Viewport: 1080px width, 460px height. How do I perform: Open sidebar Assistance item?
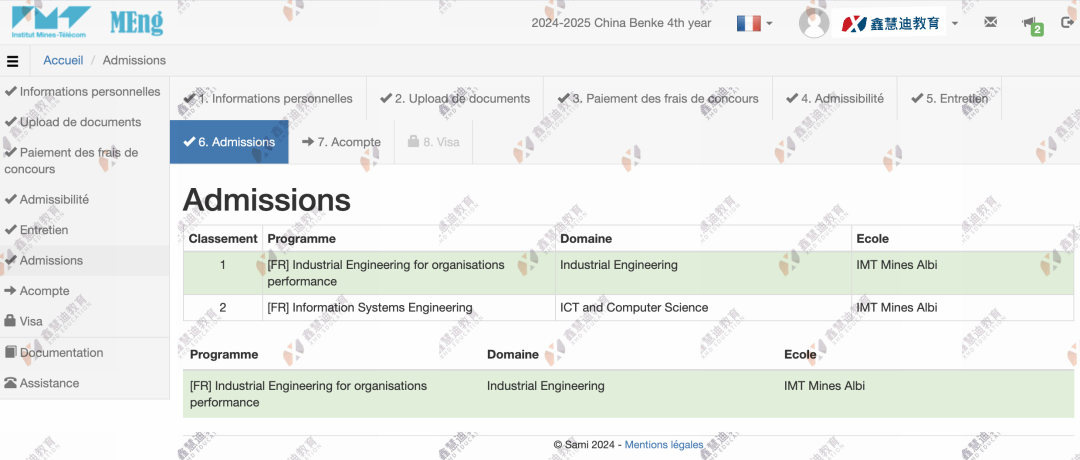coord(84,383)
